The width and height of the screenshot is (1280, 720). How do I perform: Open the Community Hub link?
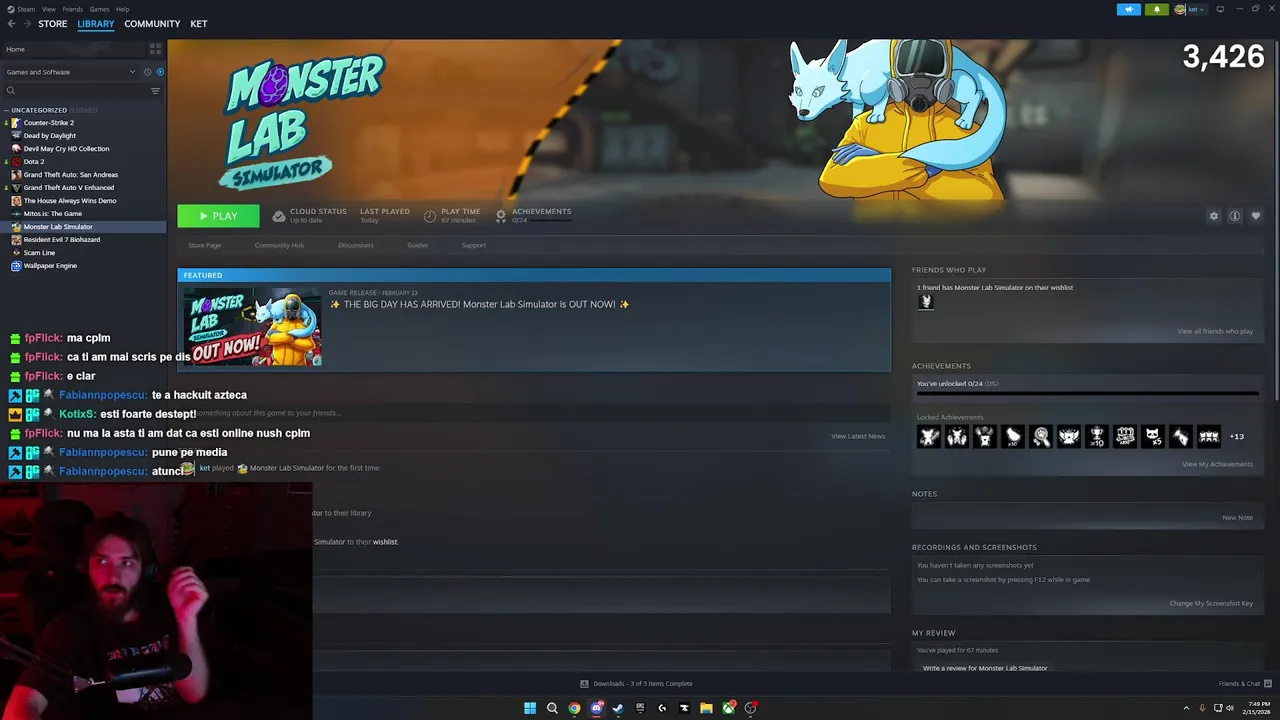279,245
